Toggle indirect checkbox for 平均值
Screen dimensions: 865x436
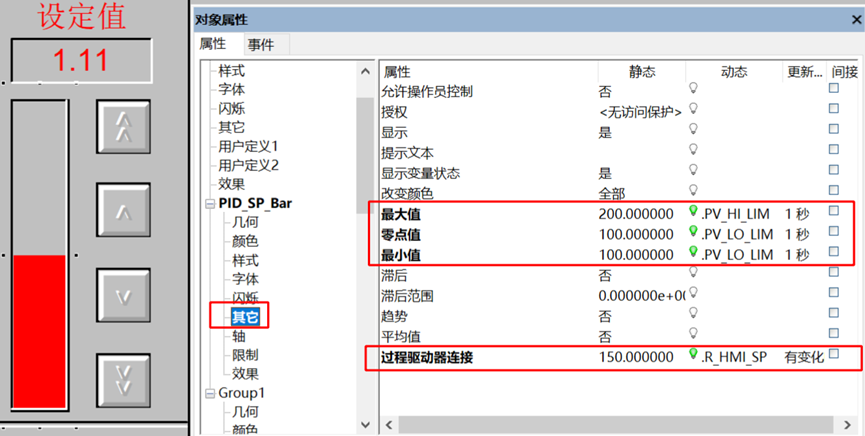point(834,333)
